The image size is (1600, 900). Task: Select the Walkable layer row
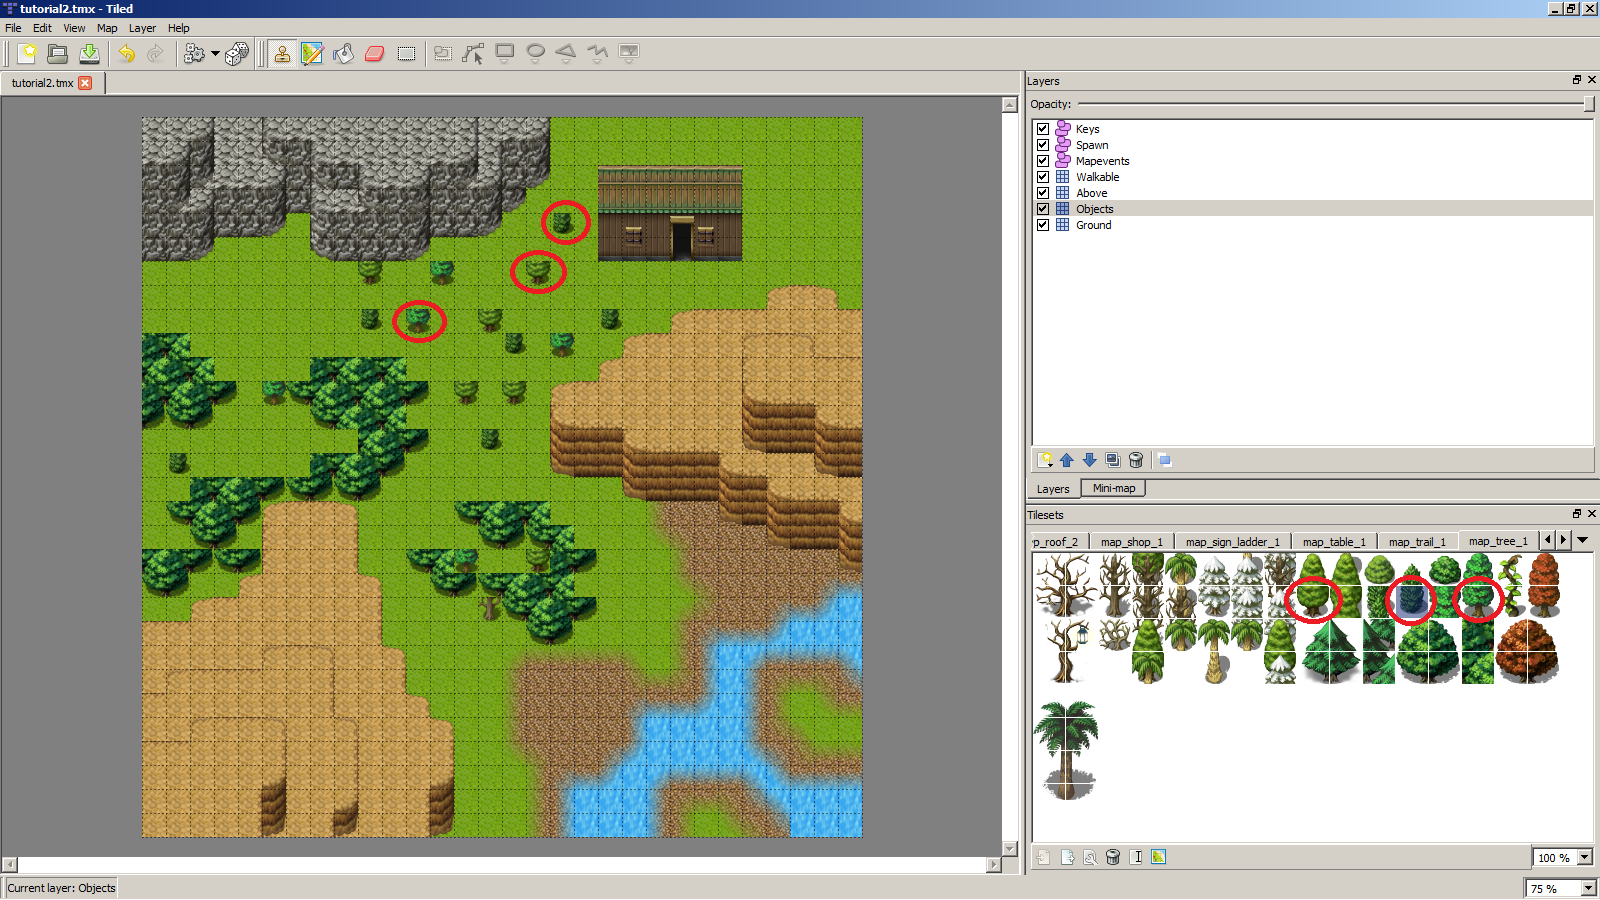[1313, 177]
